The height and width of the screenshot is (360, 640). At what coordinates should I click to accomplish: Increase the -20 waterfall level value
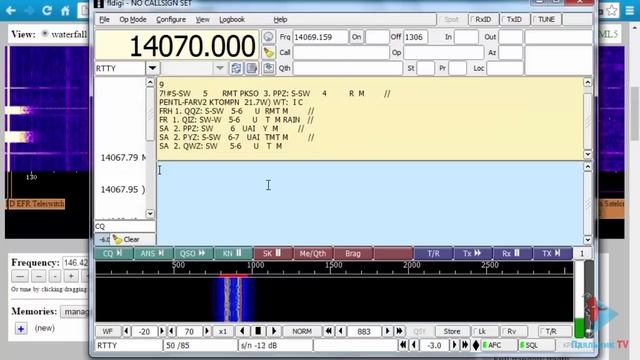click(x=162, y=331)
